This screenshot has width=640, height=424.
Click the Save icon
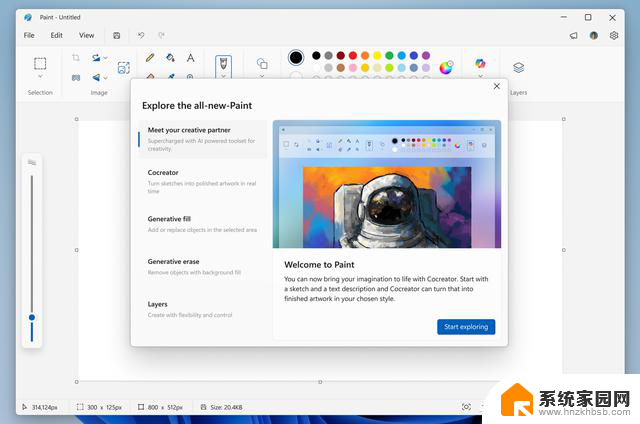[x=116, y=36]
